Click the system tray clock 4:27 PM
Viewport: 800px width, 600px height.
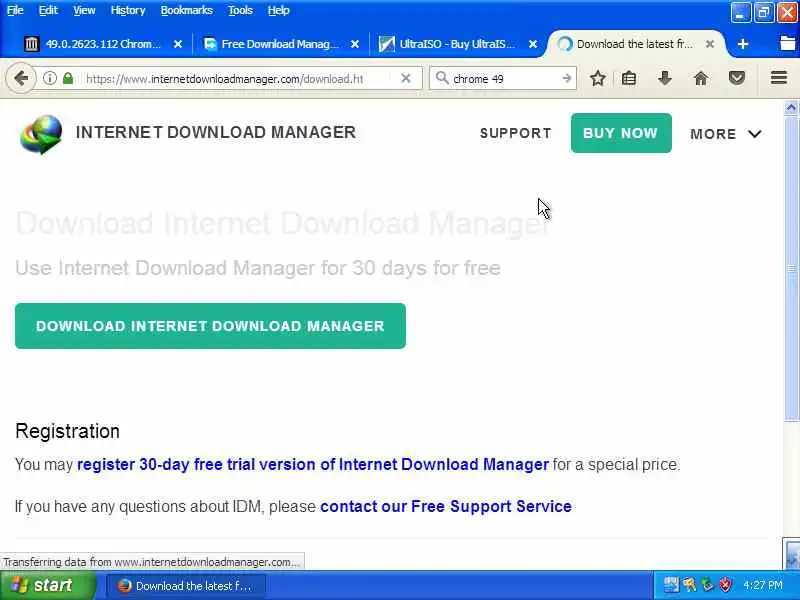(x=763, y=585)
